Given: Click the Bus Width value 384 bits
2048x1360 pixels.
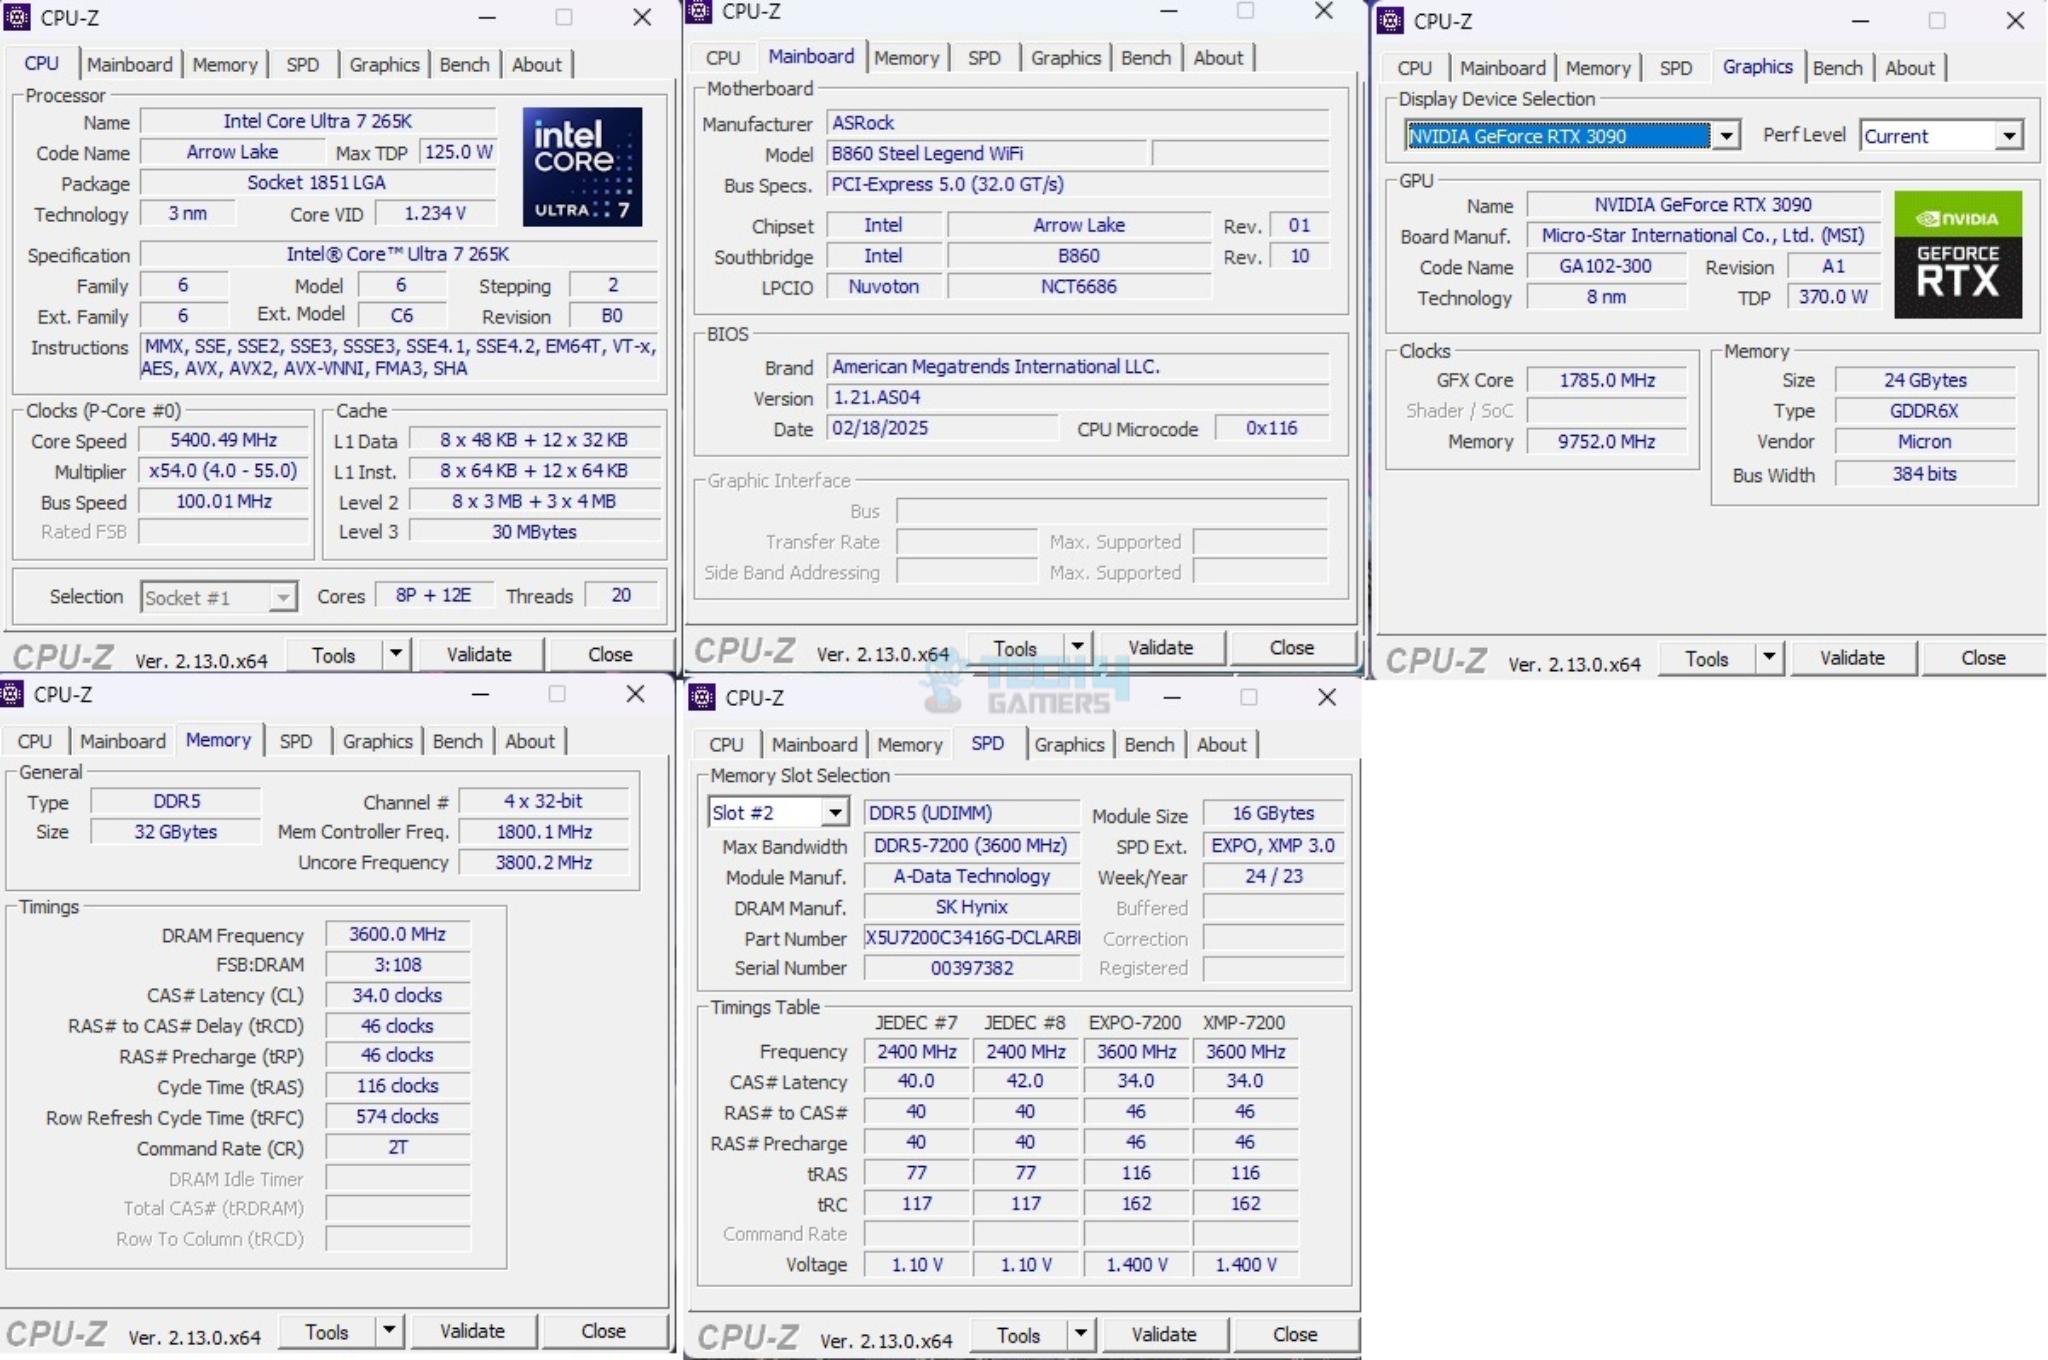Looking at the screenshot, I should (x=1924, y=474).
